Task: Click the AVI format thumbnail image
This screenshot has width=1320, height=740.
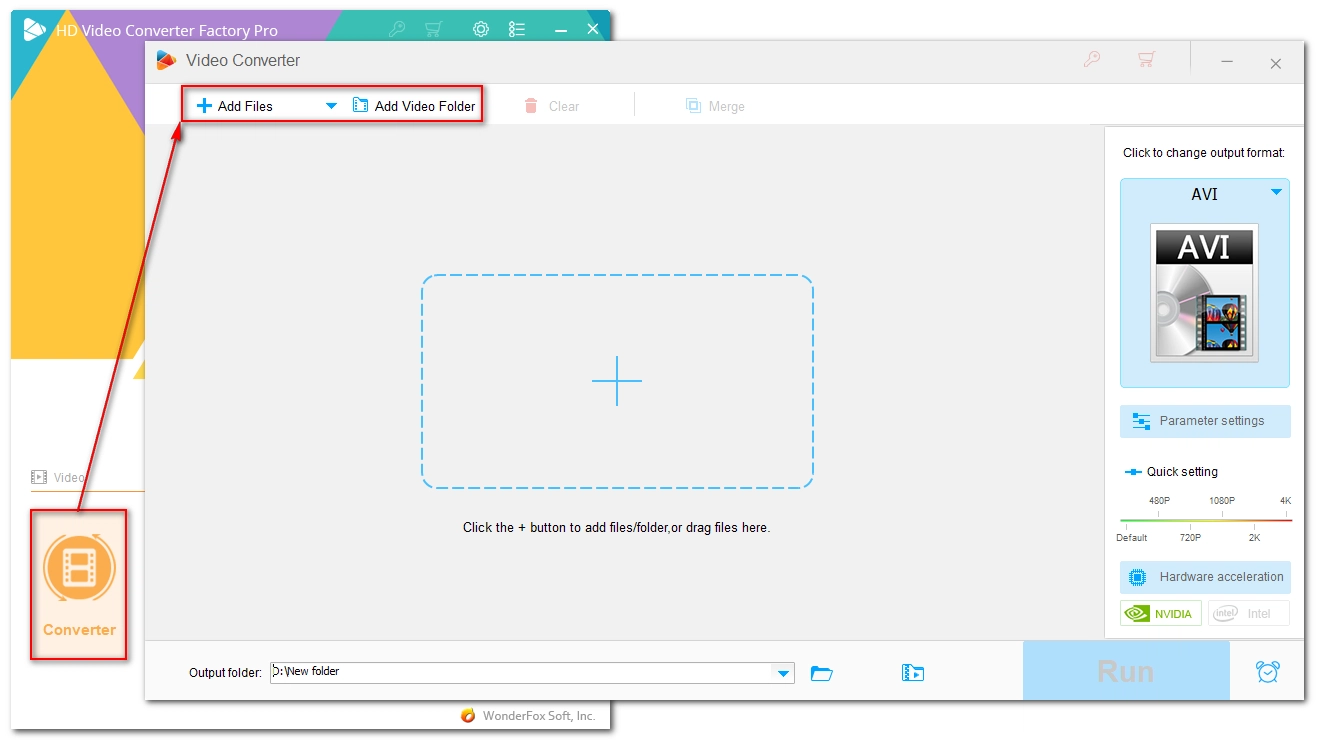Action: pos(1205,293)
